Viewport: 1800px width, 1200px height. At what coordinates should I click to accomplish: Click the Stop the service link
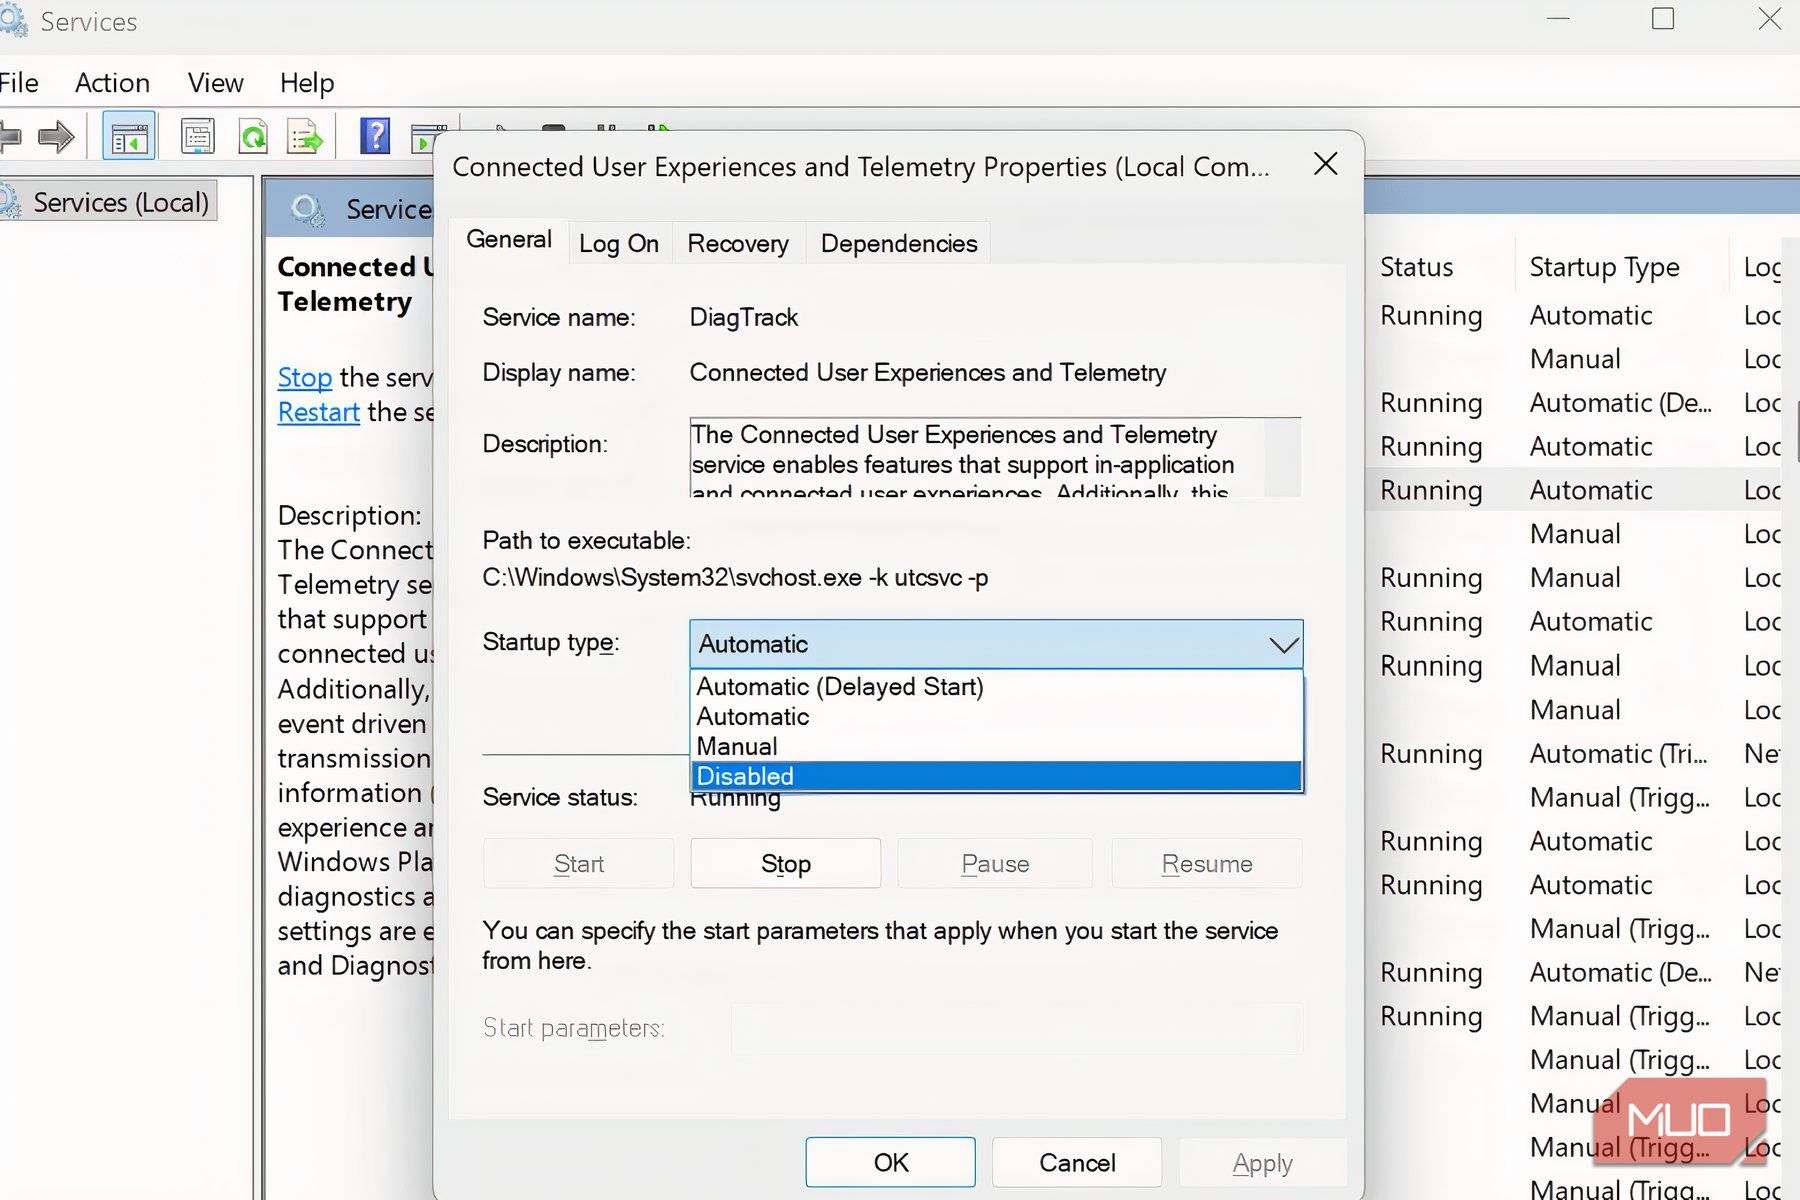pyautogui.click(x=305, y=377)
